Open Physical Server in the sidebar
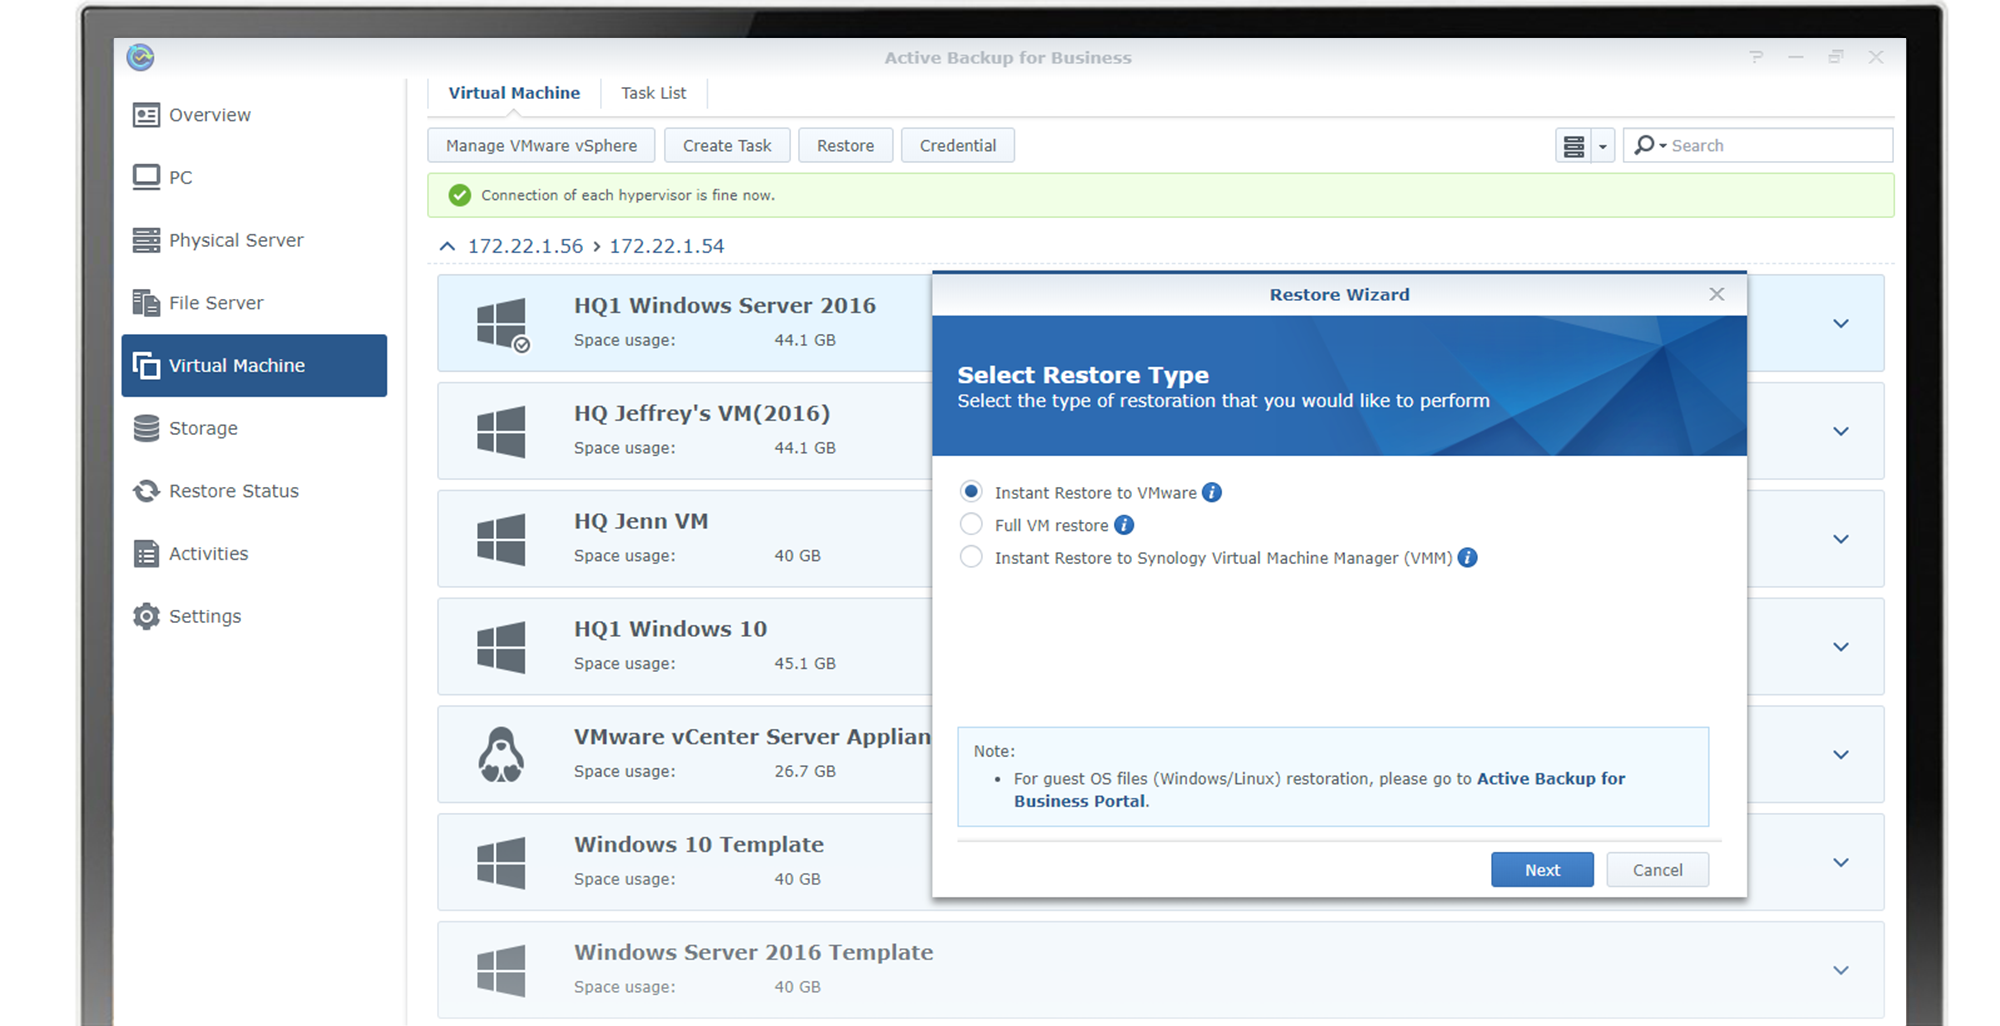The image size is (2000, 1026). click(236, 240)
